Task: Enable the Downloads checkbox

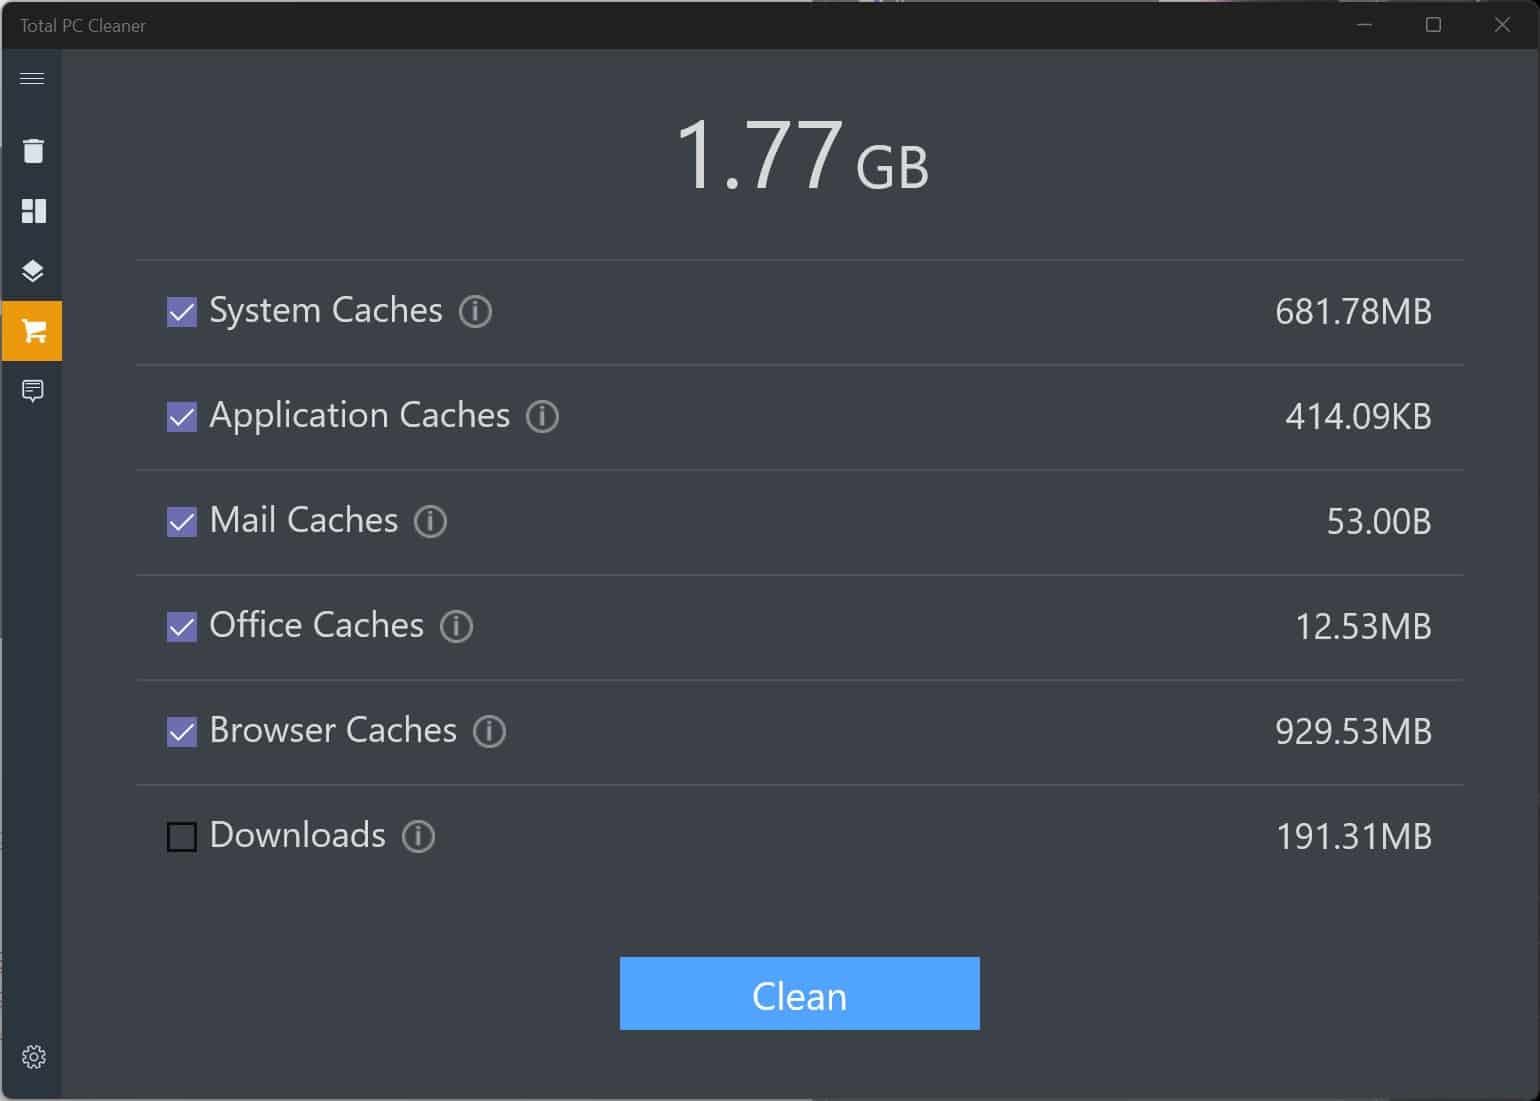Action: [182, 837]
